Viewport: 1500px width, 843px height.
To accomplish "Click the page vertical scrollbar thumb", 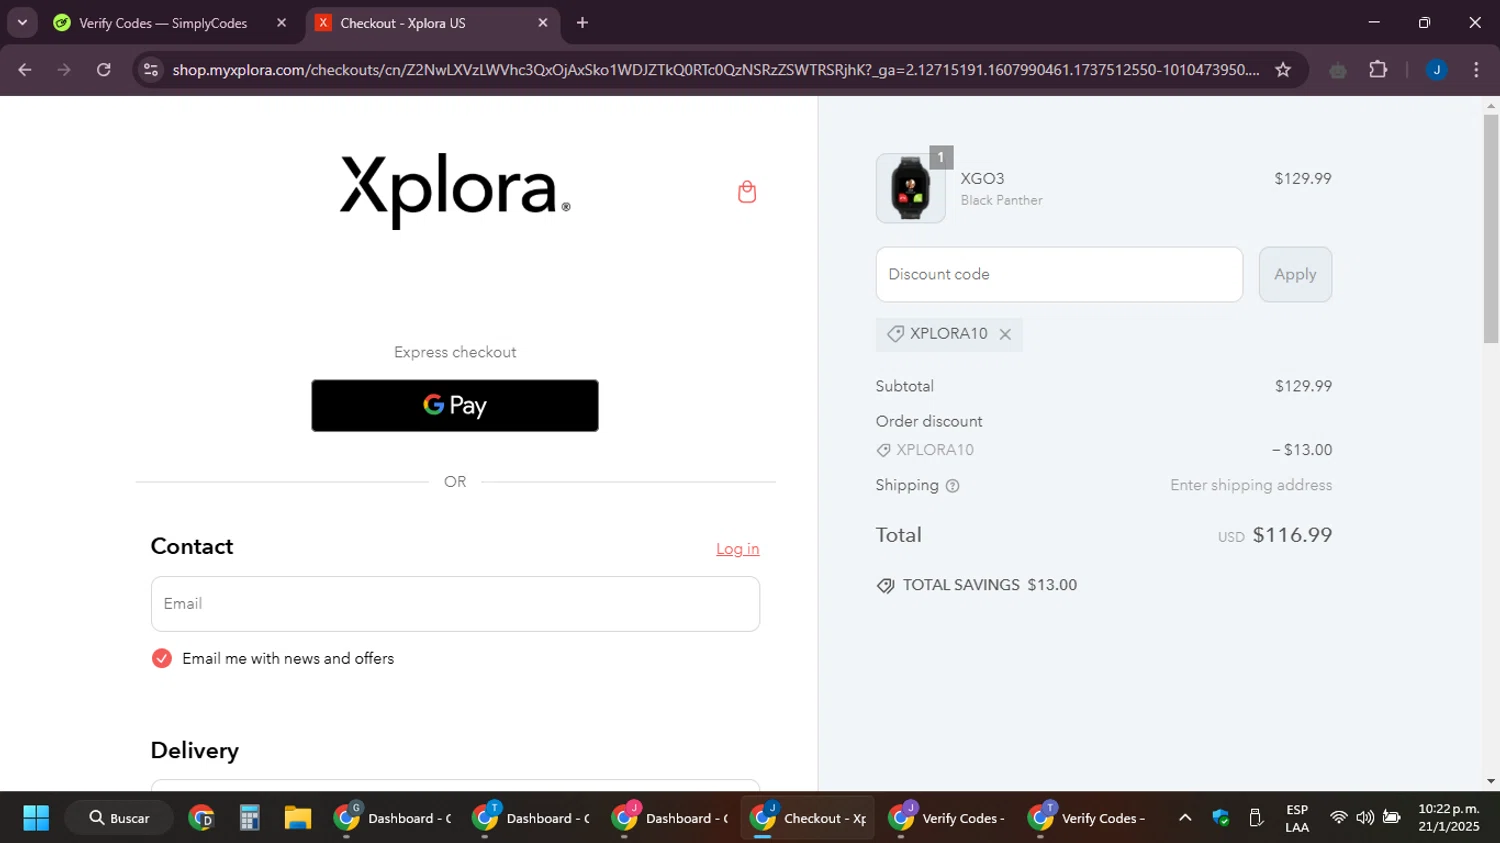I will click(1491, 228).
